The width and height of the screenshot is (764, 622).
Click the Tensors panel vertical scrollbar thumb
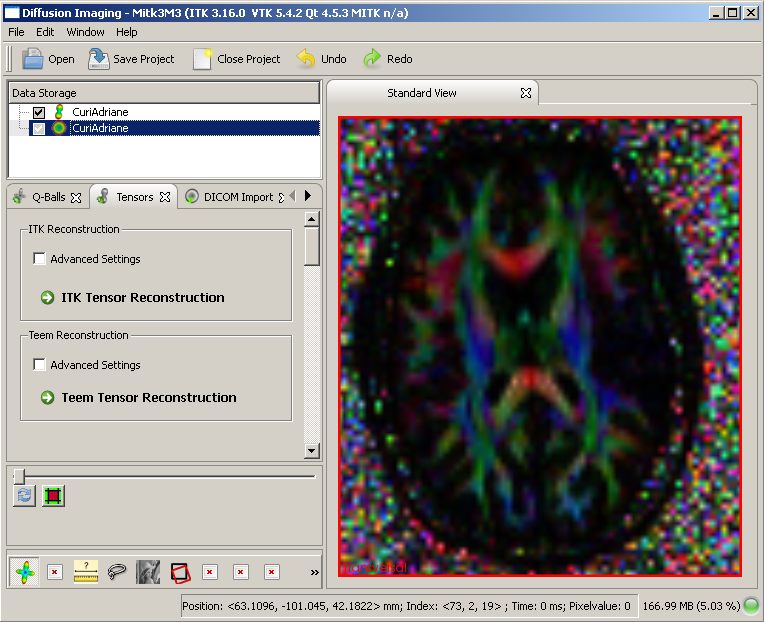[312, 246]
